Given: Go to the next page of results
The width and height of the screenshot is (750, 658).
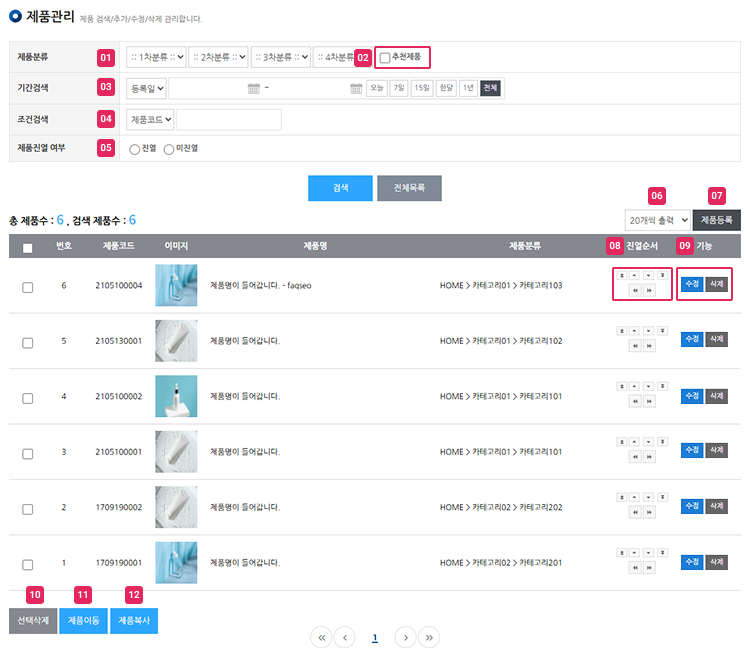Looking at the screenshot, I should pyautogui.click(x=405, y=637).
